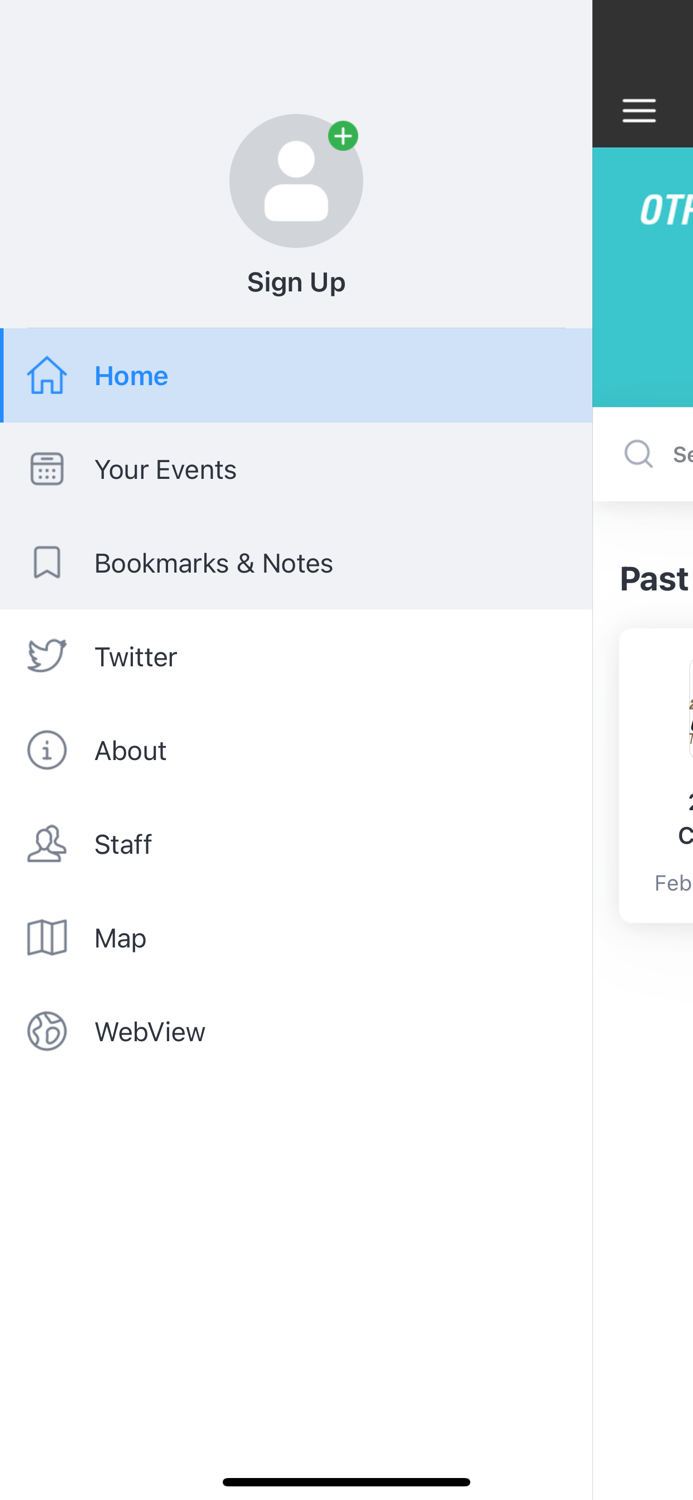Click the calendar icon beside Your Events
Image resolution: width=693 pixels, height=1500 pixels.
tap(47, 469)
